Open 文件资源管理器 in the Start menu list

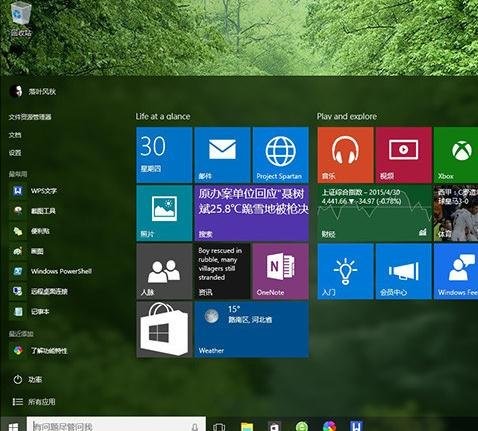point(30,117)
